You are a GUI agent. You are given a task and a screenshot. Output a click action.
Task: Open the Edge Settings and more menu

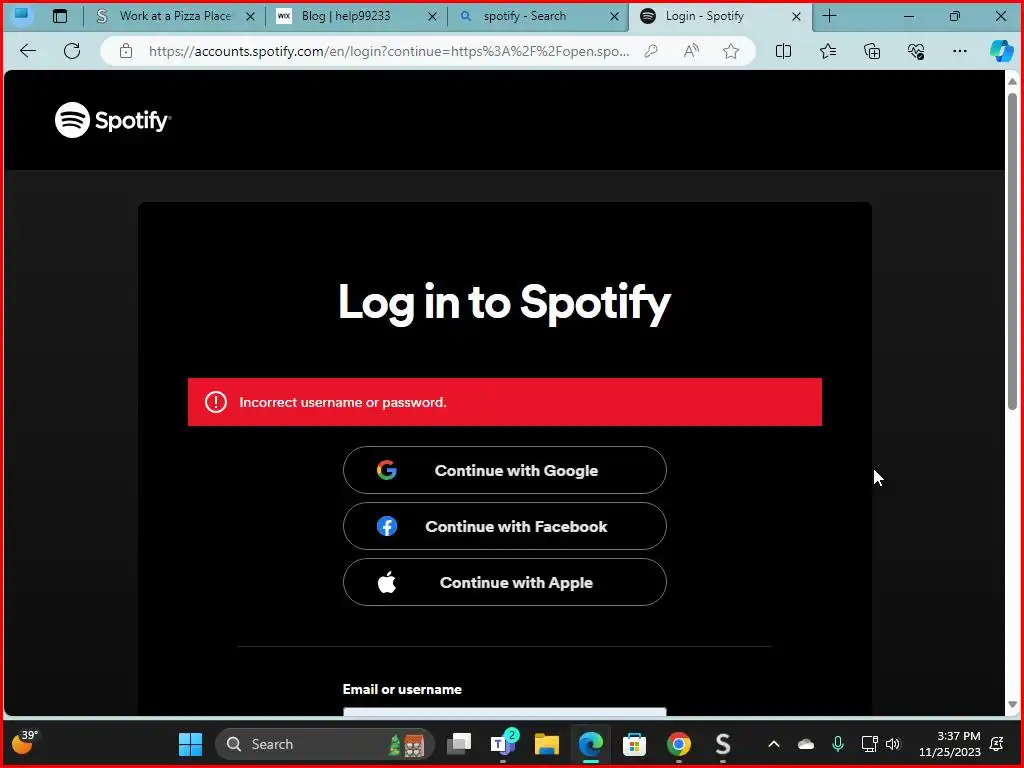[x=959, y=51]
